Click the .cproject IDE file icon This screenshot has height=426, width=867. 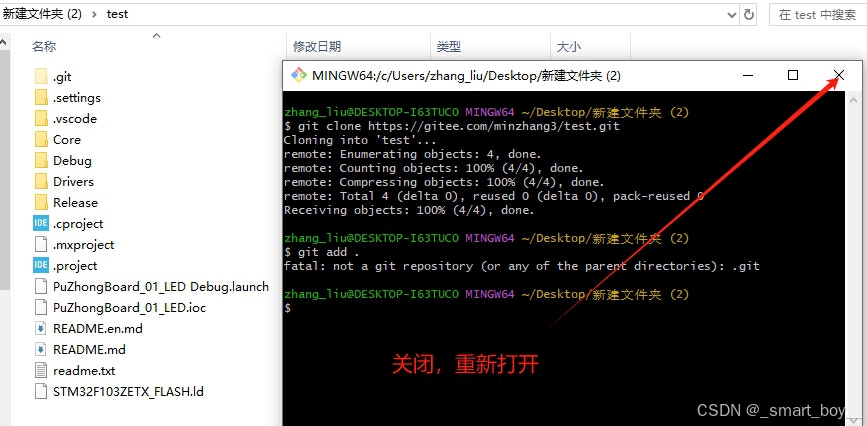tap(41, 224)
